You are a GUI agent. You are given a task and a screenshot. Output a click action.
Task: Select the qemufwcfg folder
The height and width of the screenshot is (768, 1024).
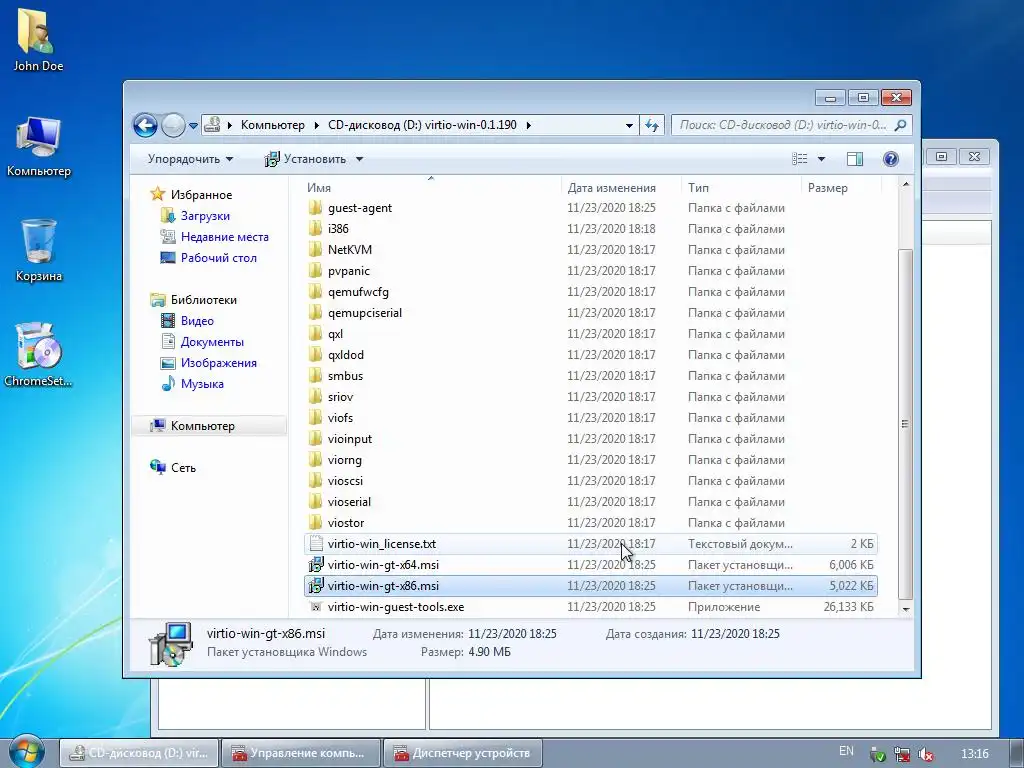358,291
